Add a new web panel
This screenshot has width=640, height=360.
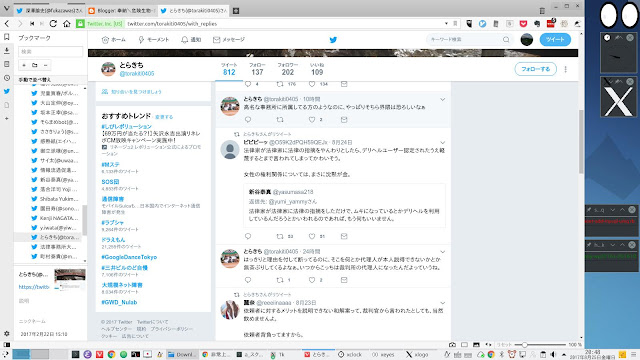7,118
